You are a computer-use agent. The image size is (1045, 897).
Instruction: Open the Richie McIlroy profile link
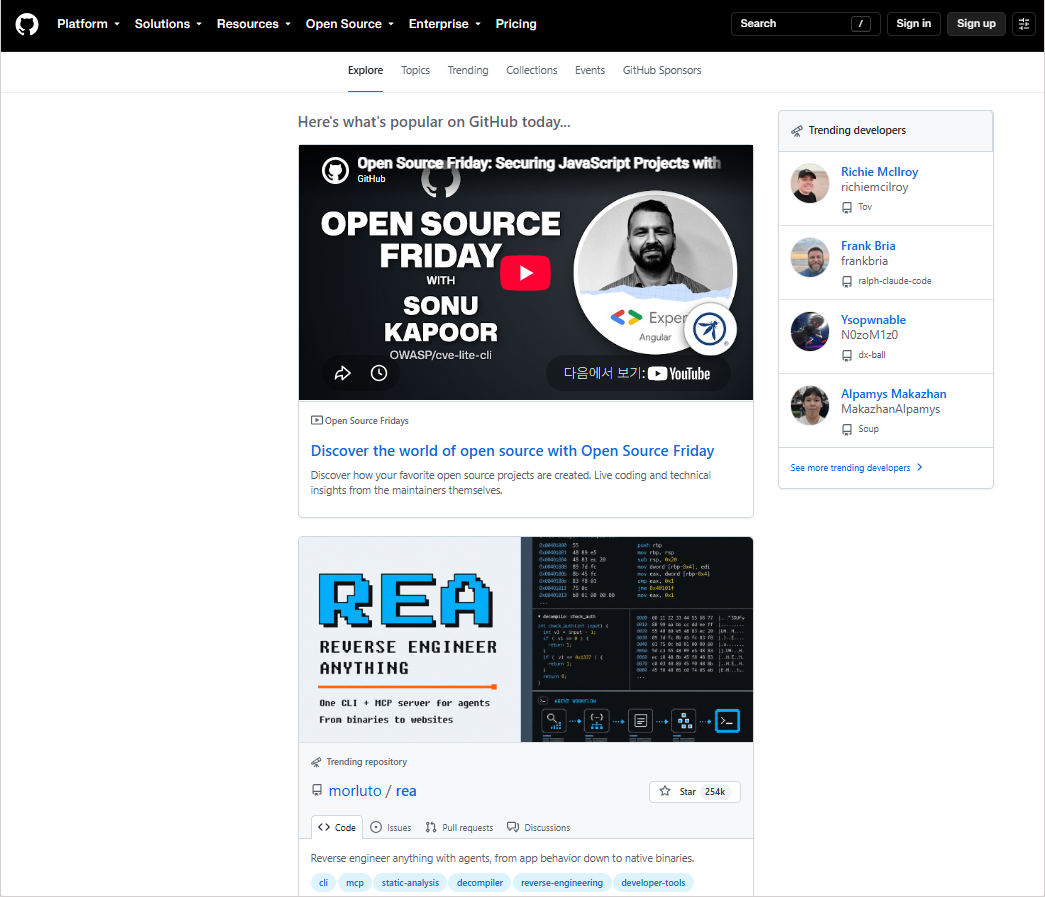point(879,172)
